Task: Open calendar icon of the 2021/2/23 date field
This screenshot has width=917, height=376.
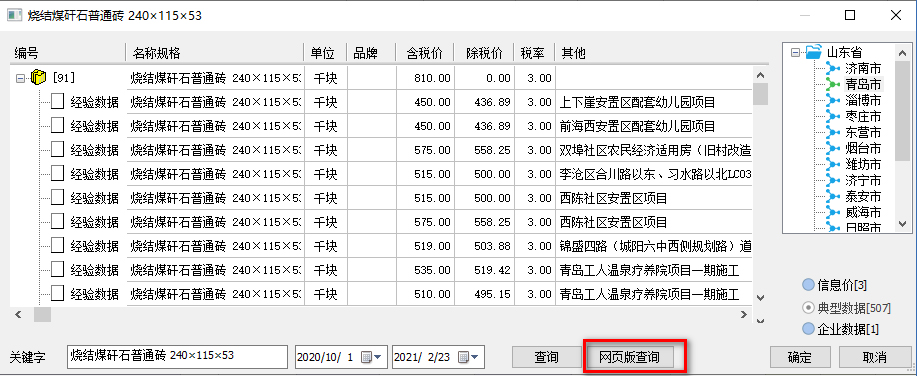Action: (x=464, y=357)
